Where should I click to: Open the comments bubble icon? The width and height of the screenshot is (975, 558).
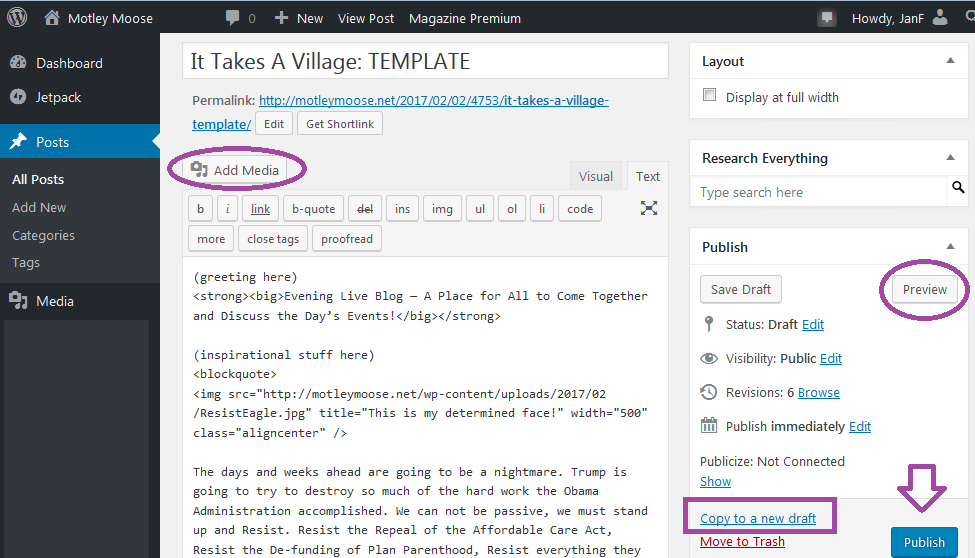[232, 18]
